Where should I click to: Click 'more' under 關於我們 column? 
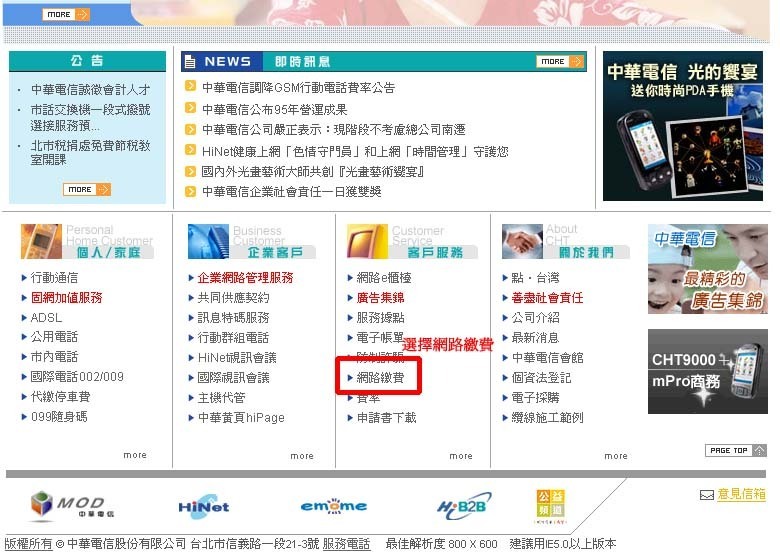tap(615, 455)
